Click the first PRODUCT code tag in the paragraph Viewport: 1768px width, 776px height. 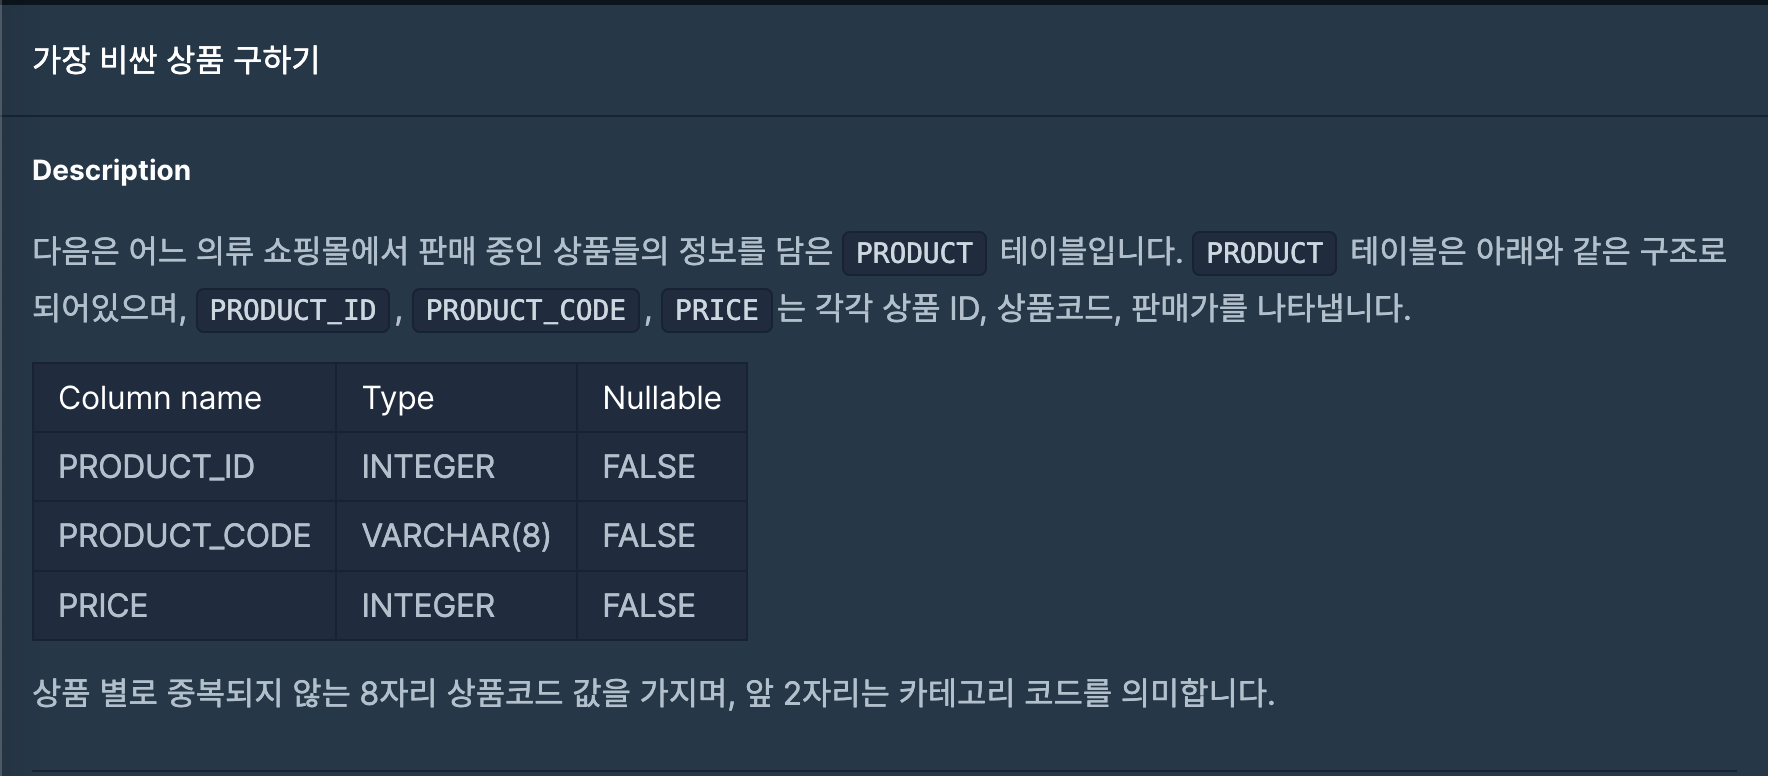coord(914,253)
